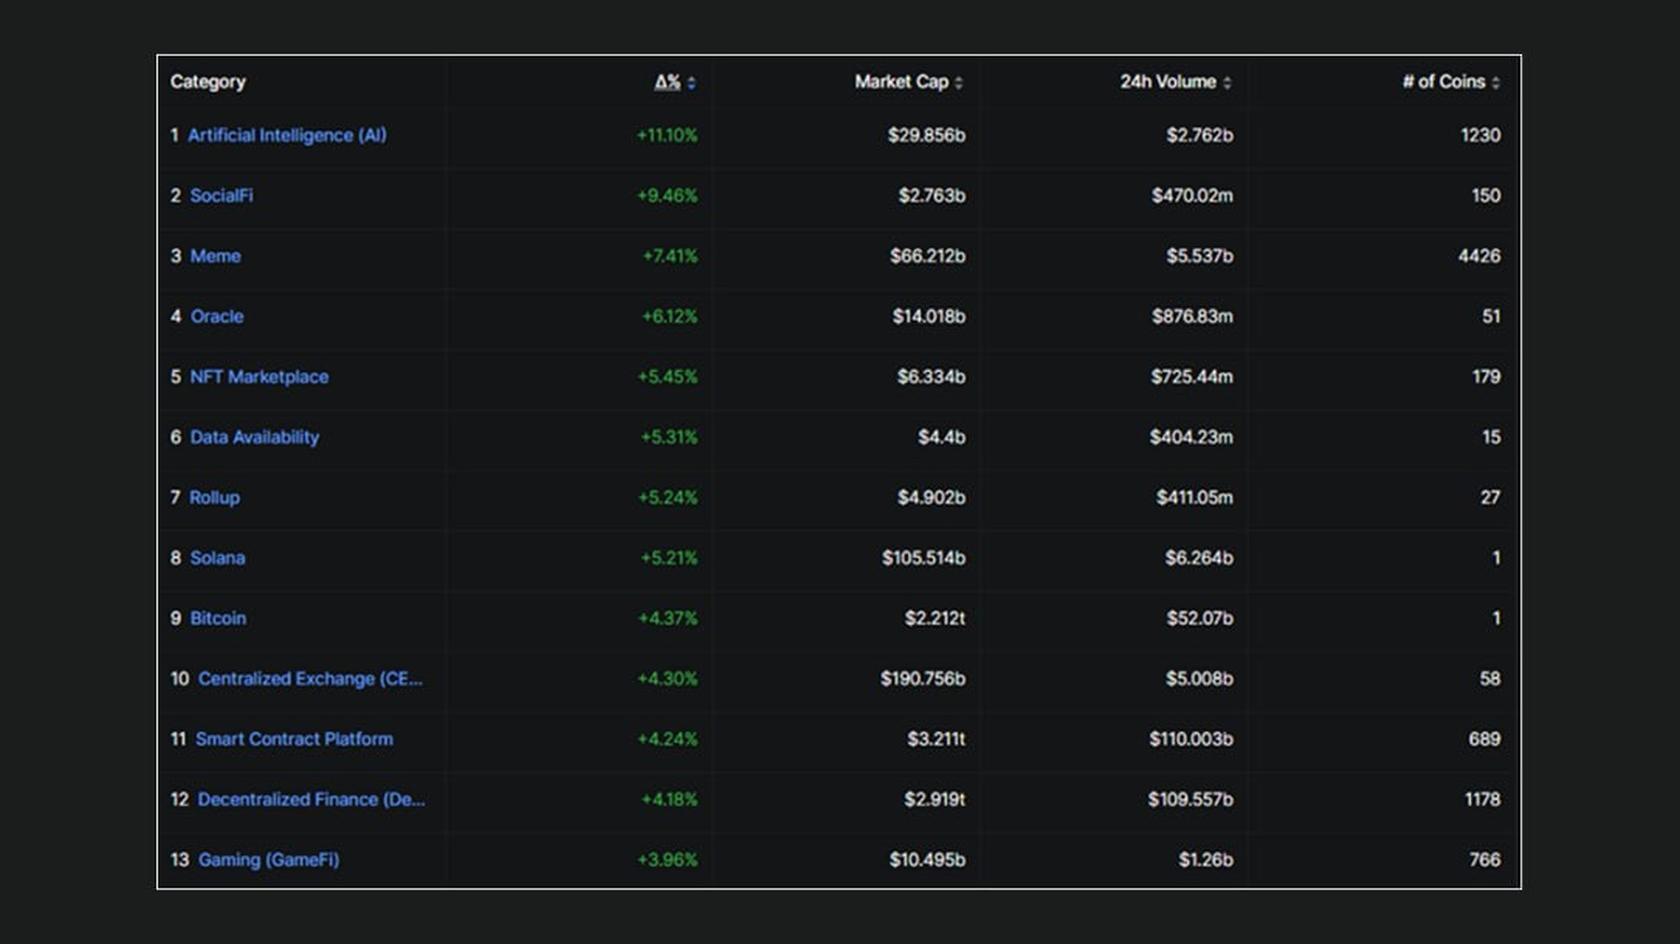
Task: Click the sort arrows beside 24h Volume
Action: tap(1227, 83)
